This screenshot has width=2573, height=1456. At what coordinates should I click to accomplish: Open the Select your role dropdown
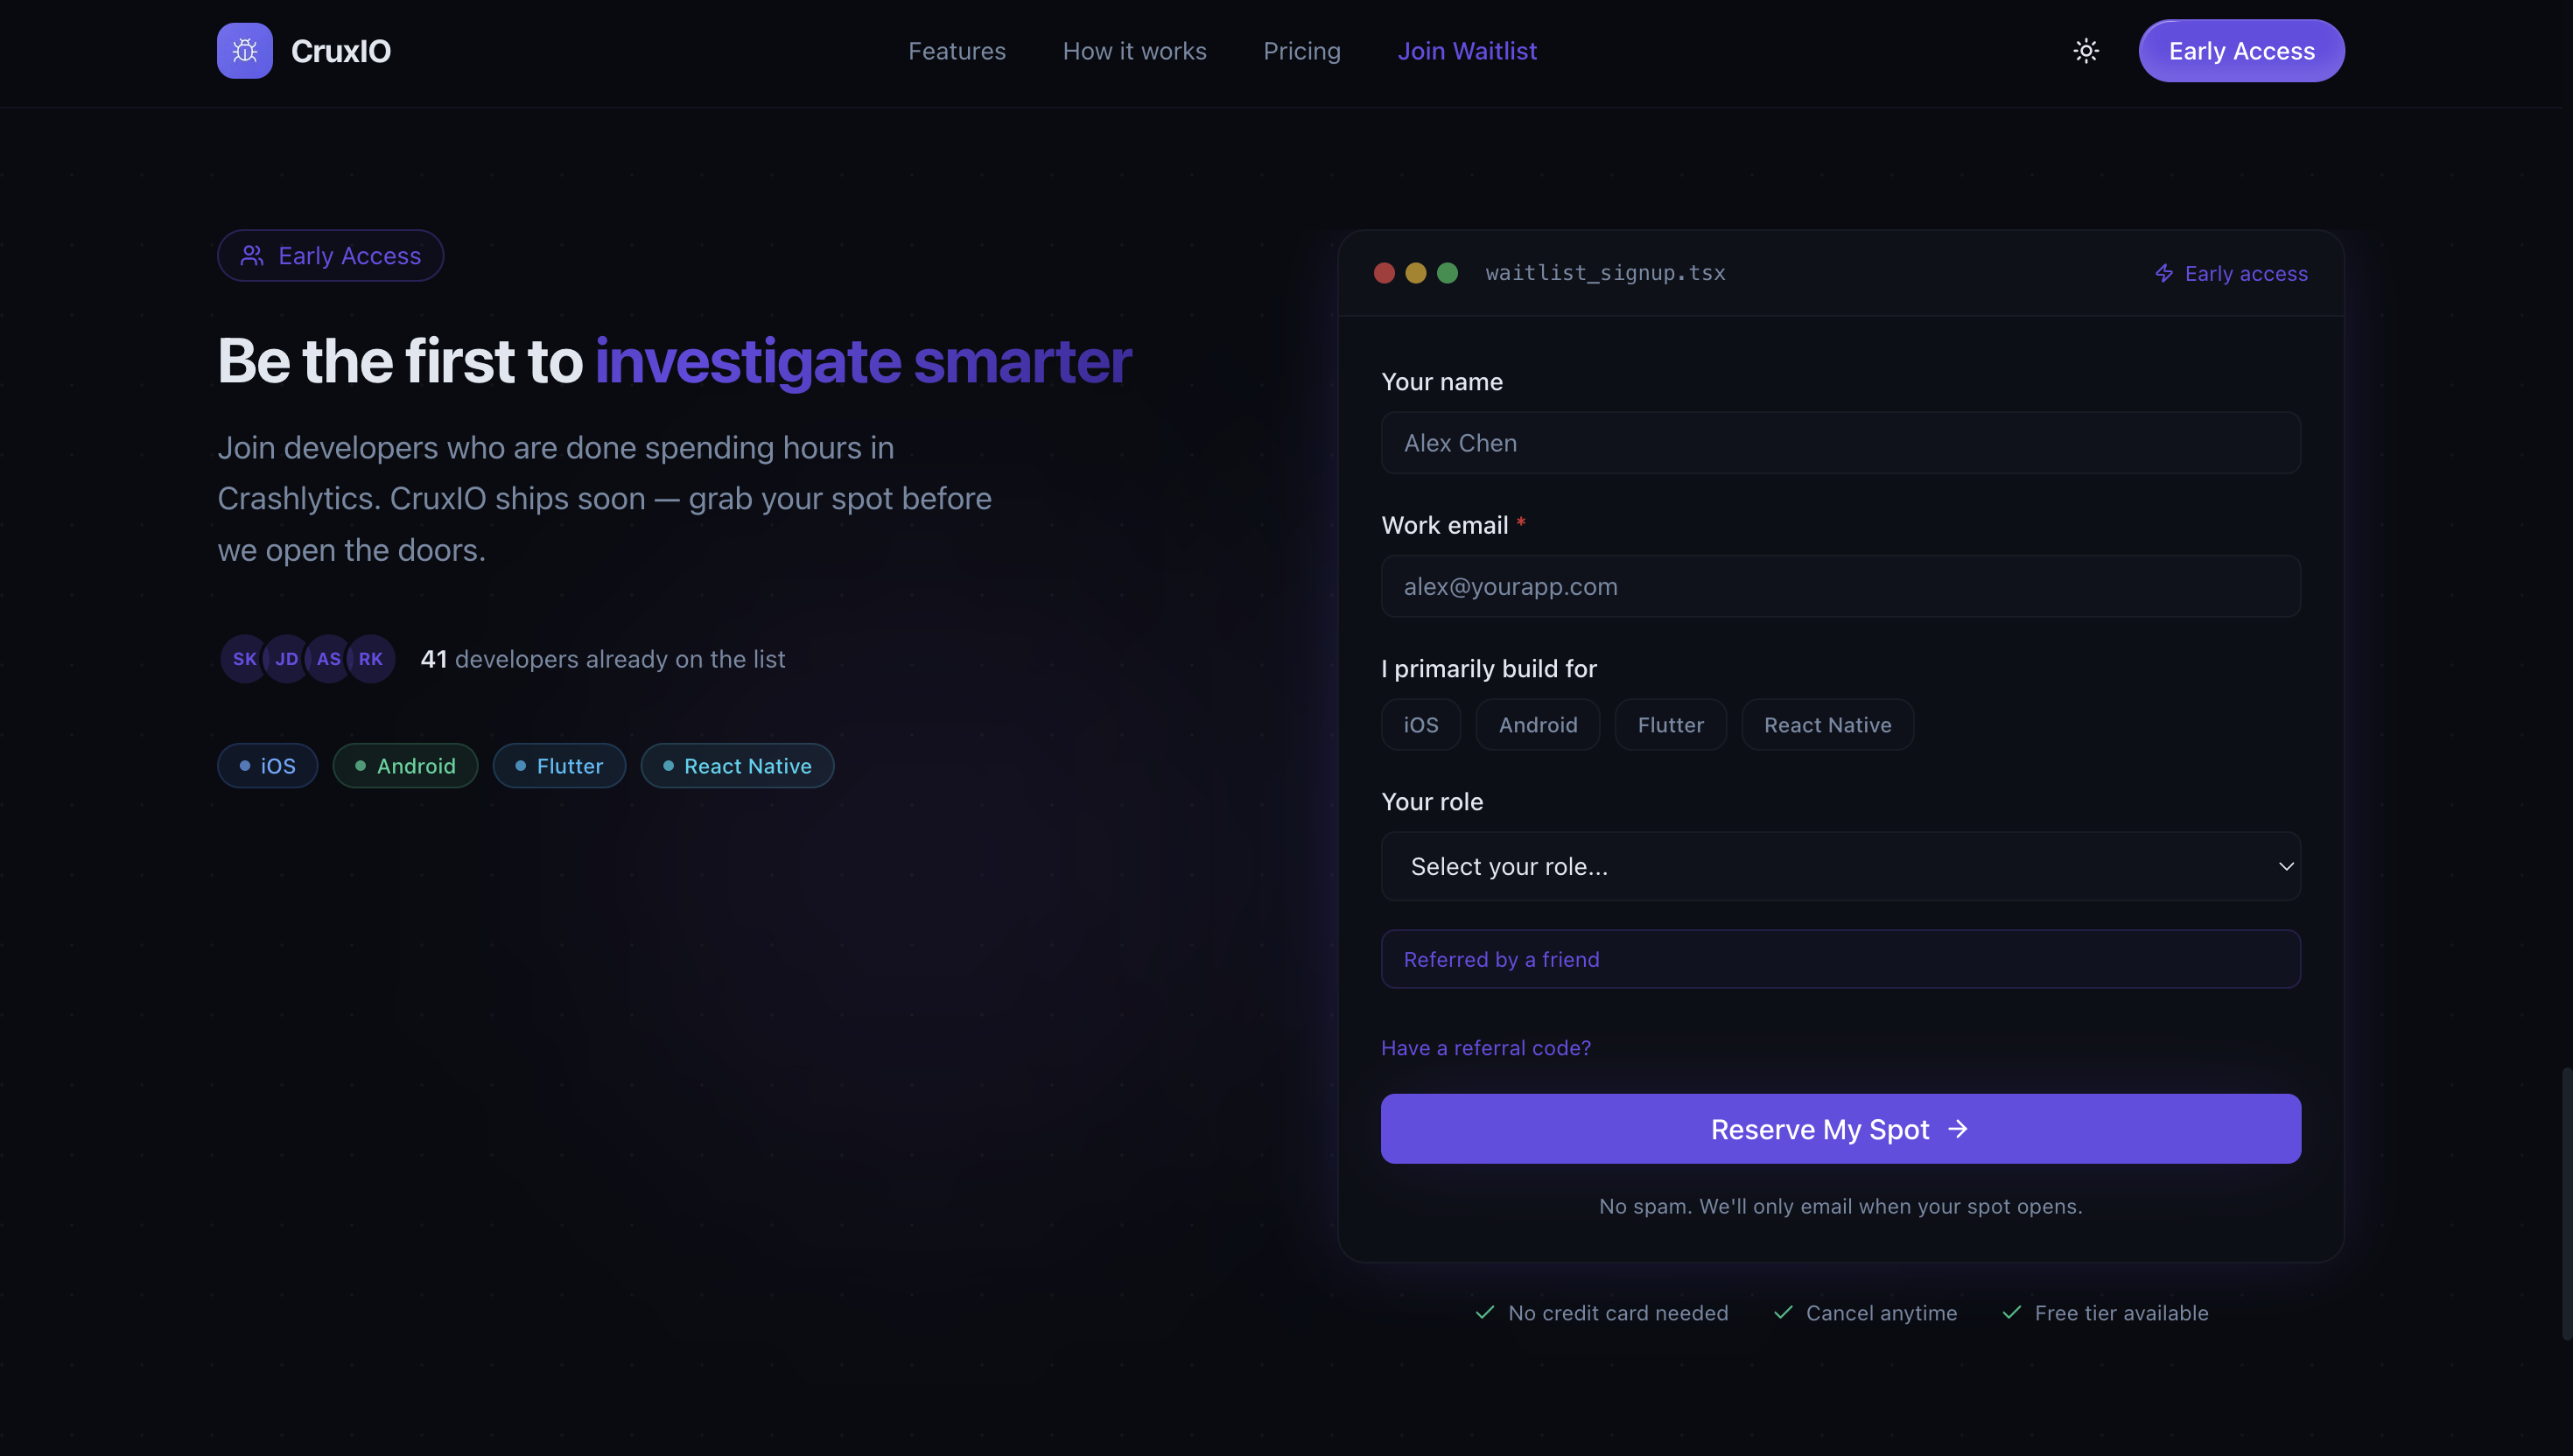1840,866
